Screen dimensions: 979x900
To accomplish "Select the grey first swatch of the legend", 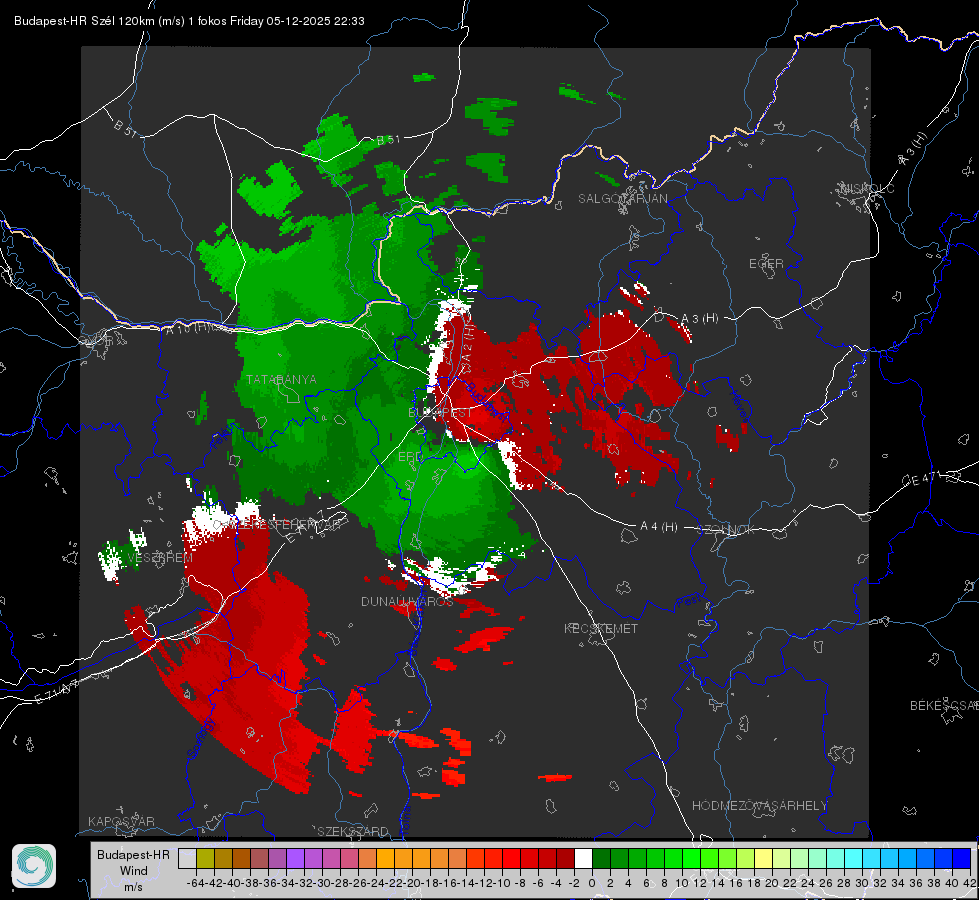I will pos(187,858).
